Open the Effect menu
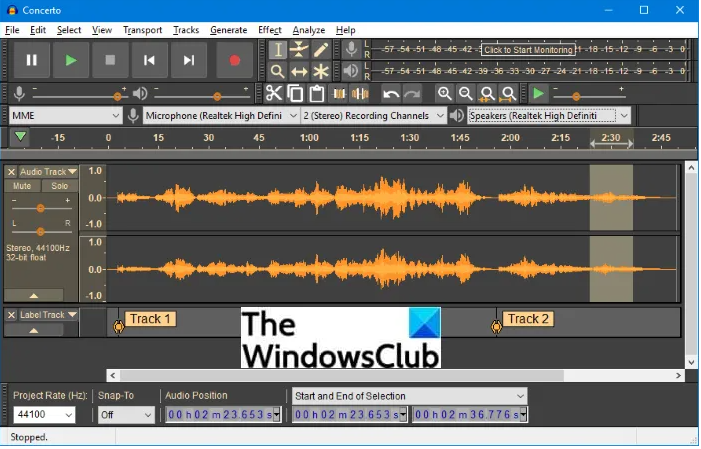 [270, 30]
